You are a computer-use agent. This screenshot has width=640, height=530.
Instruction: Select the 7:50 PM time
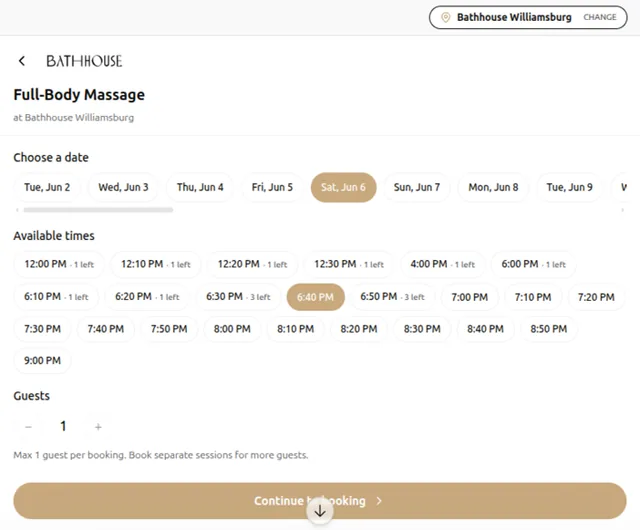[169, 329]
